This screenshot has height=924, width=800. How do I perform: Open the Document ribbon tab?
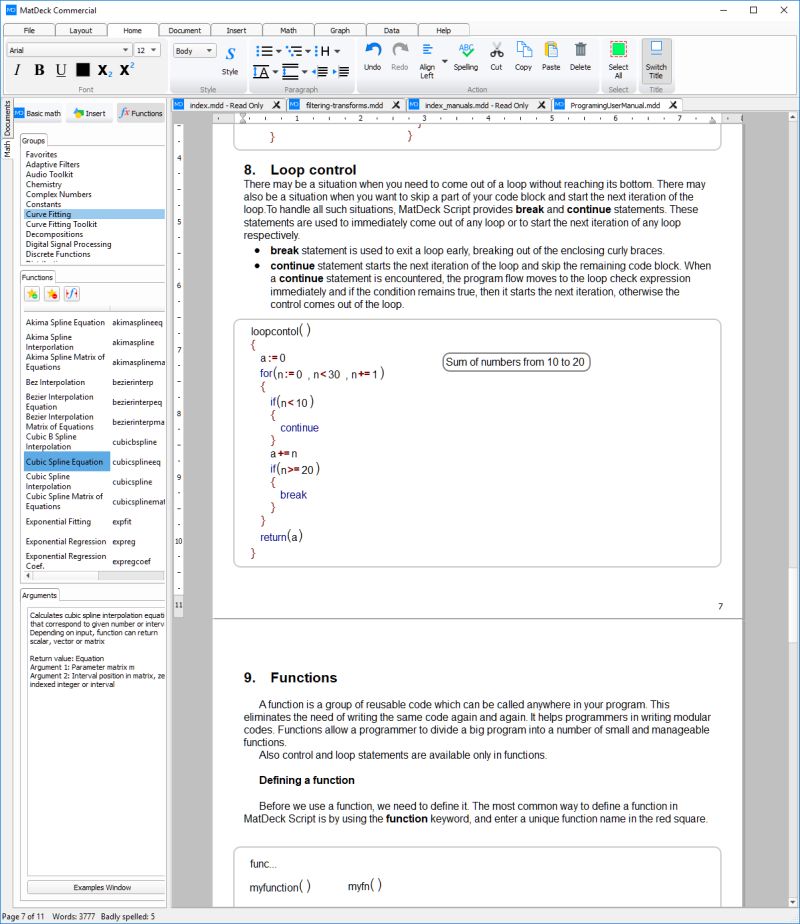click(184, 30)
